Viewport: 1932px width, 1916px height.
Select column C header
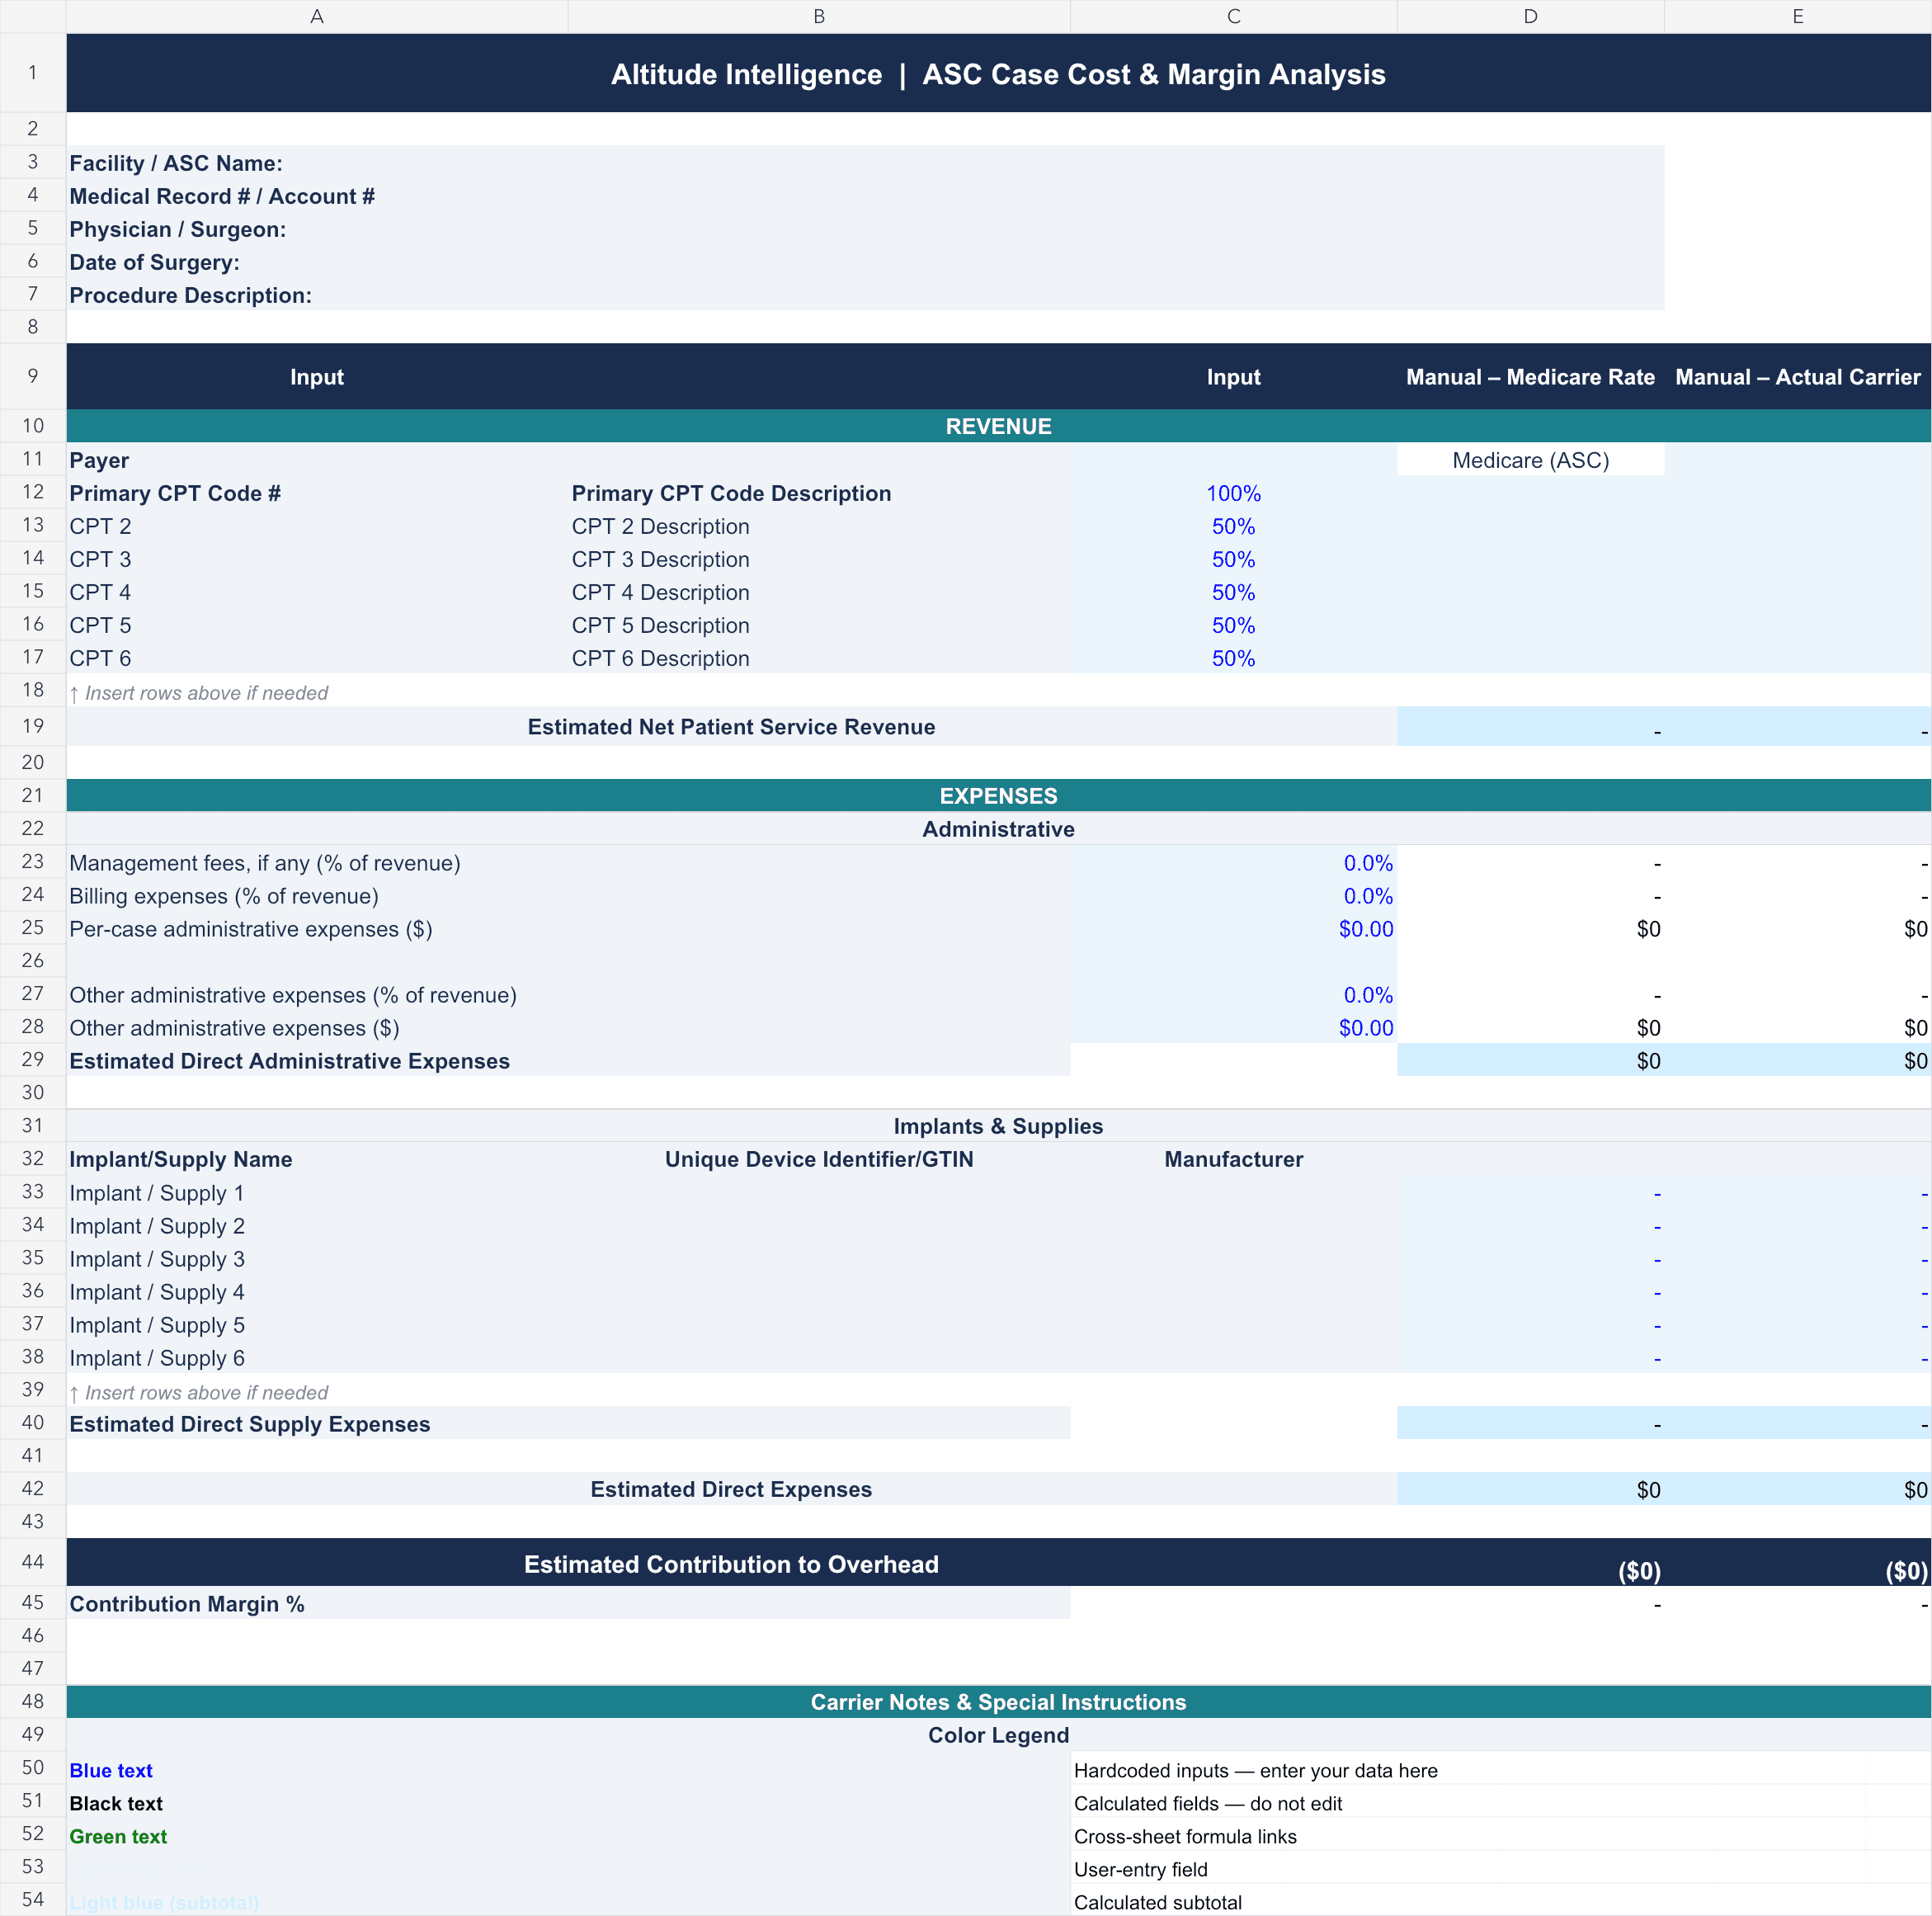[x=1233, y=16]
